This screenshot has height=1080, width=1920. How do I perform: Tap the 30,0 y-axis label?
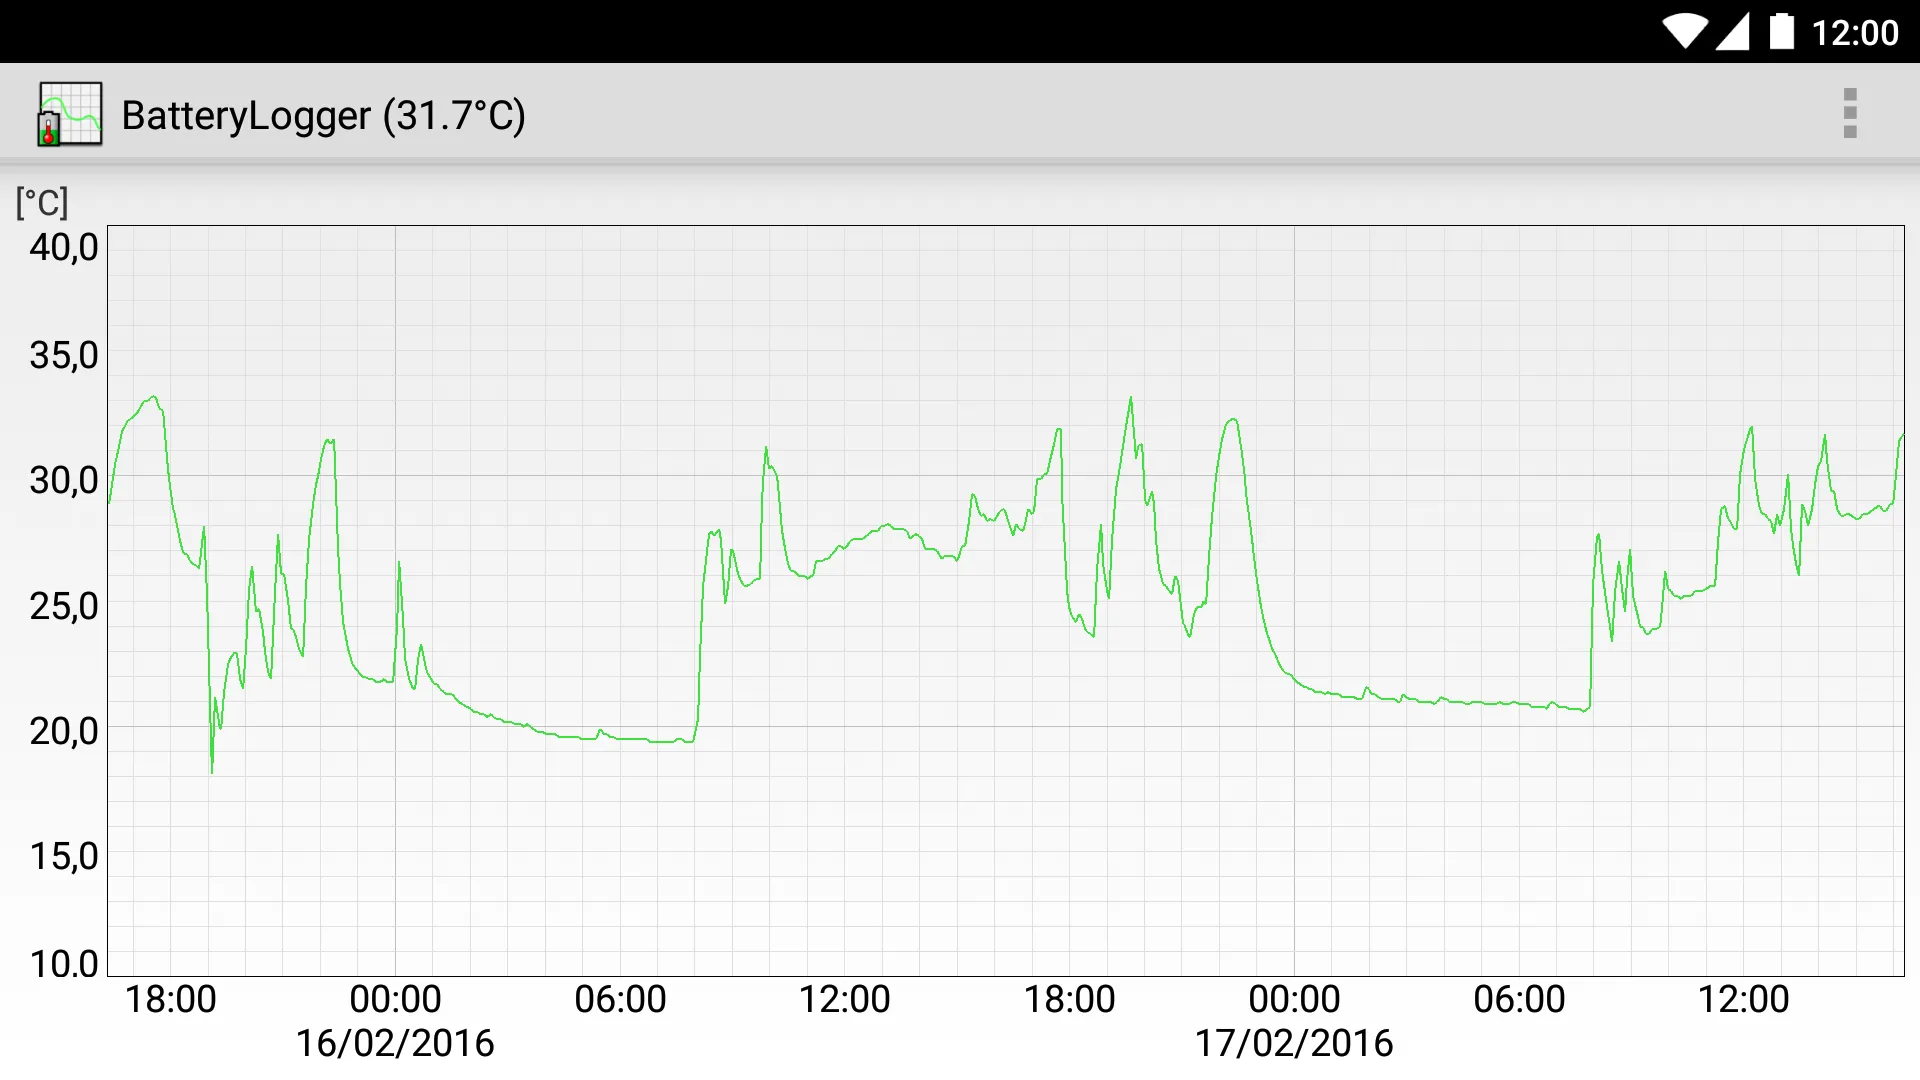coord(64,481)
